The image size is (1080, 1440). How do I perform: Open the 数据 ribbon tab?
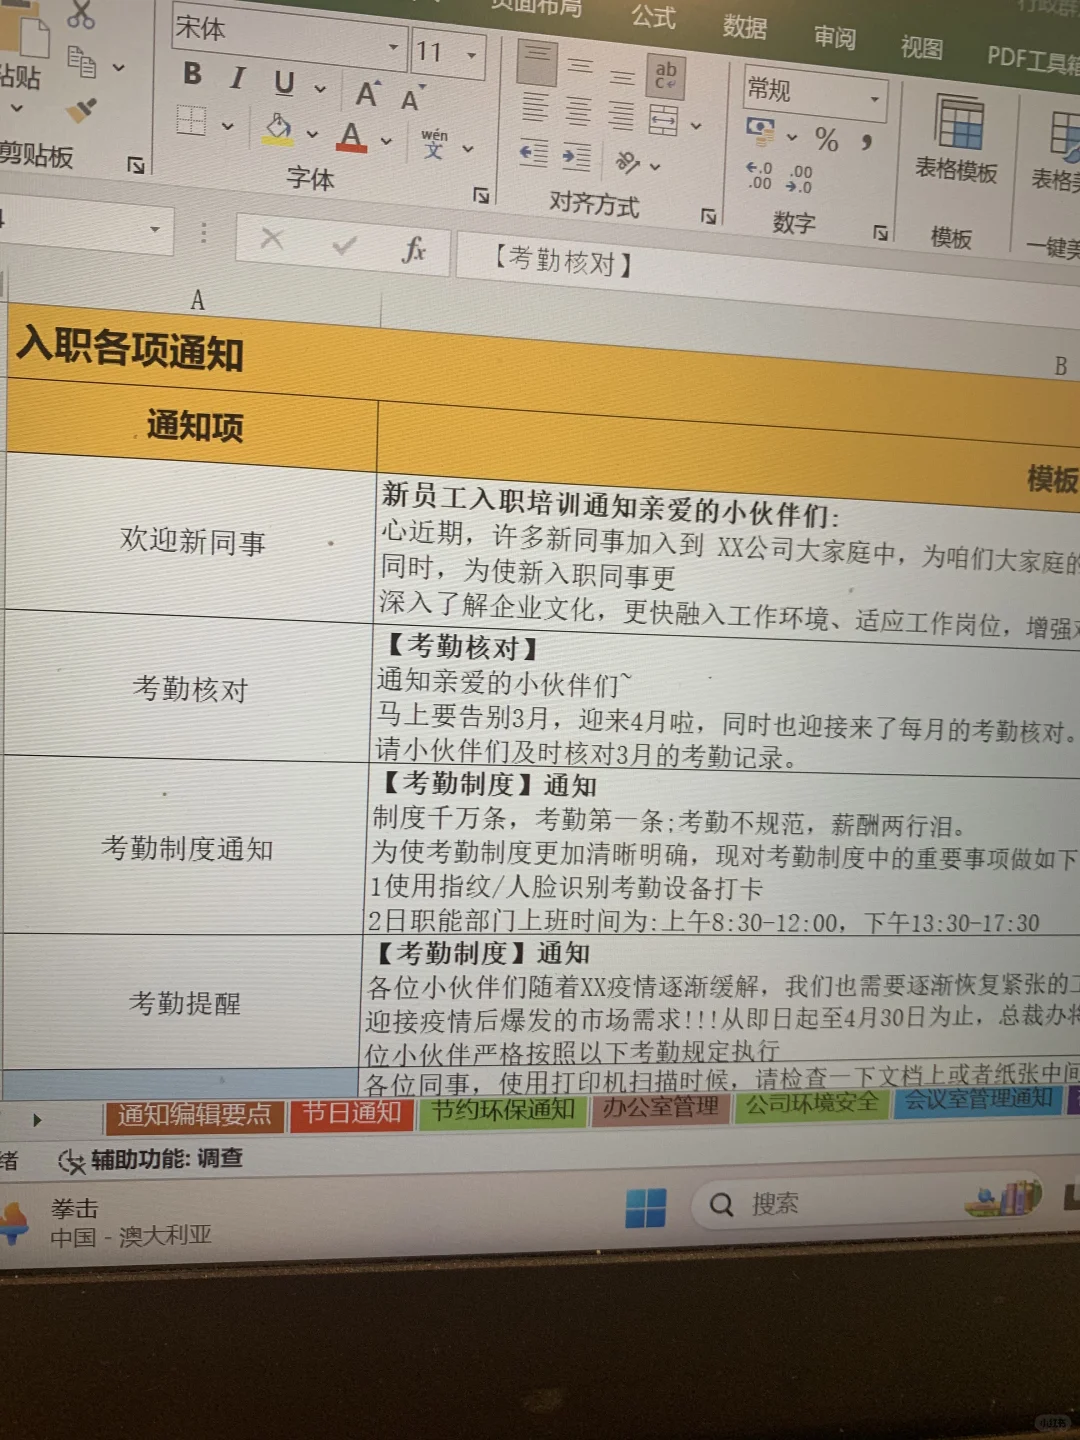click(745, 27)
